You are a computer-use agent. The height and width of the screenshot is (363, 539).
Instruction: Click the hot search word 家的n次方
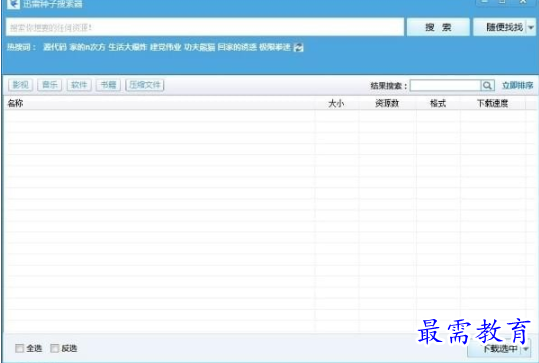[x=87, y=47]
